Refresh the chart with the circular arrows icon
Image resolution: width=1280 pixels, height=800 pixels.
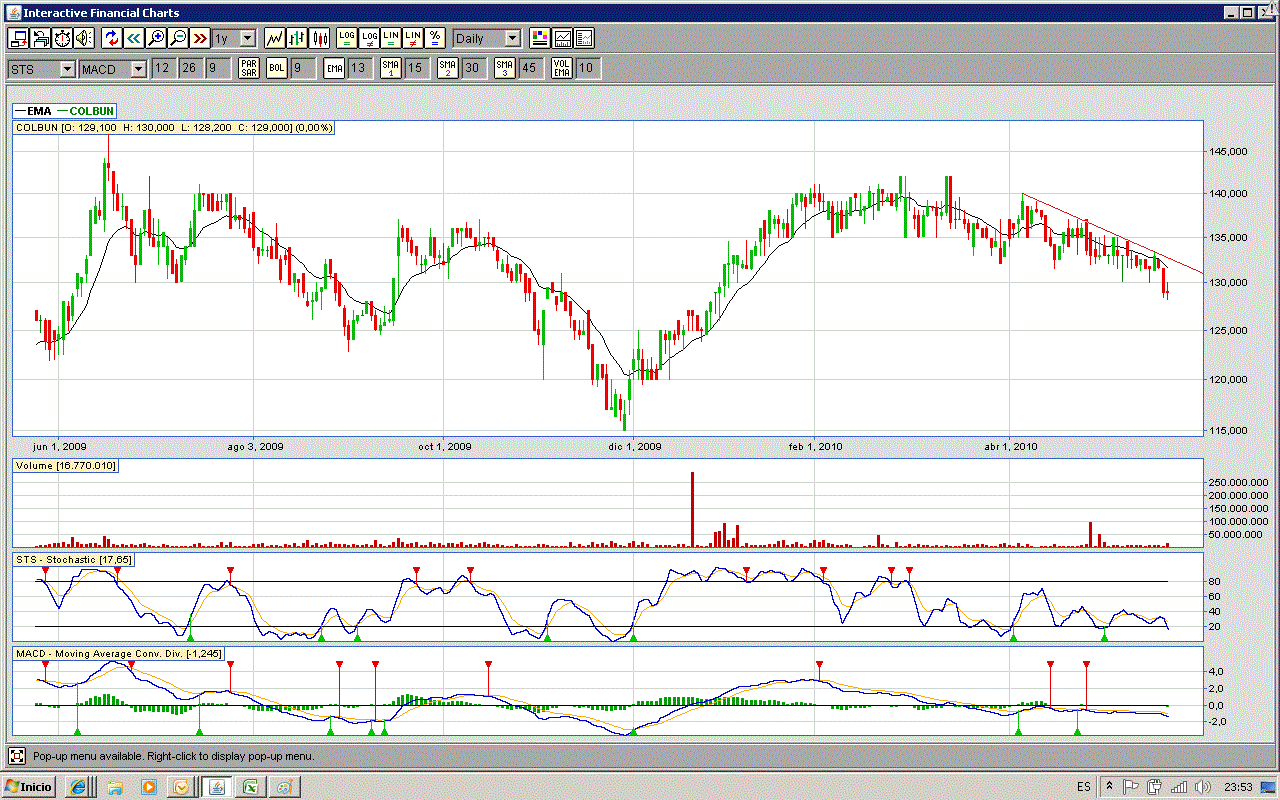(x=112, y=38)
